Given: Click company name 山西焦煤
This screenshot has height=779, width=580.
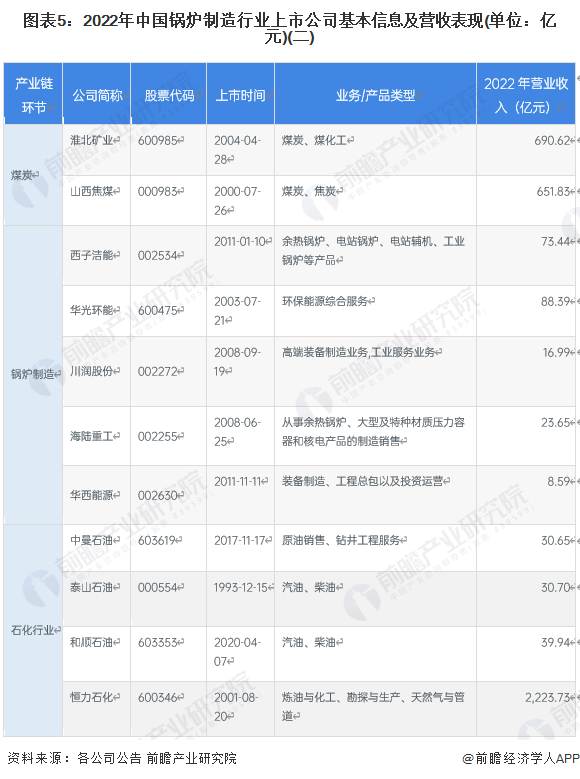Looking at the screenshot, I should point(92,191).
